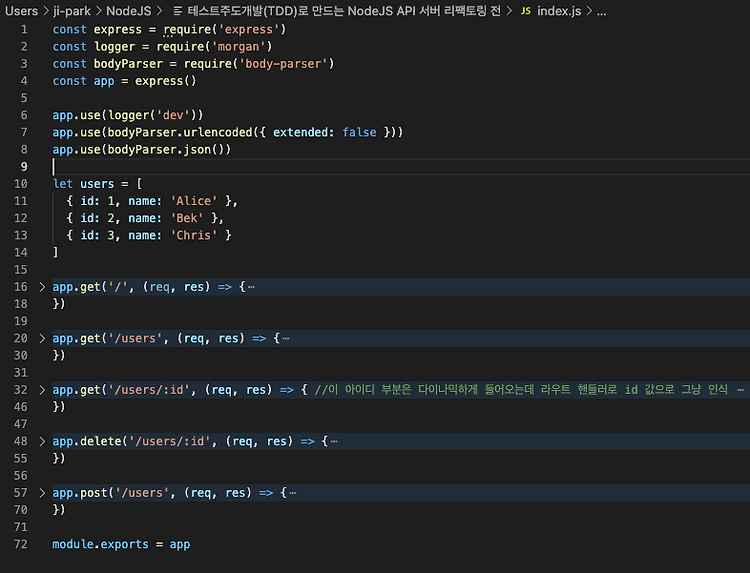Click the closing '})' on line 70
The width and height of the screenshot is (750, 573).
click(x=59, y=510)
